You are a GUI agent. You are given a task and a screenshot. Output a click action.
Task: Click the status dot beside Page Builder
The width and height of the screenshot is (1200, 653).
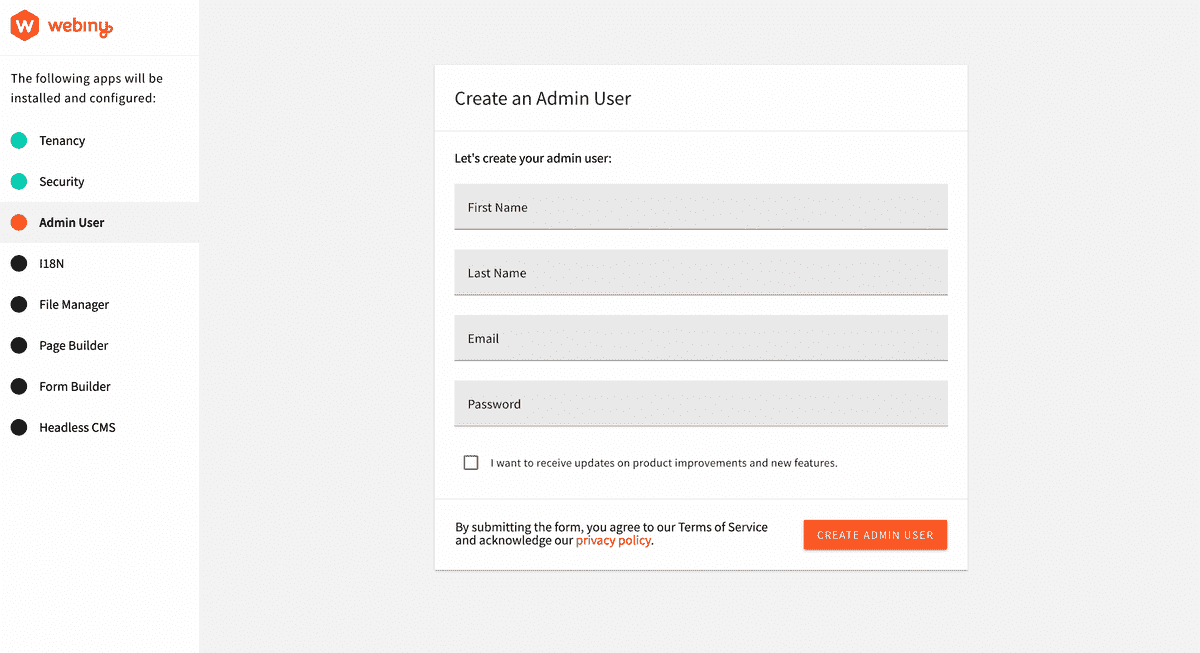point(19,345)
